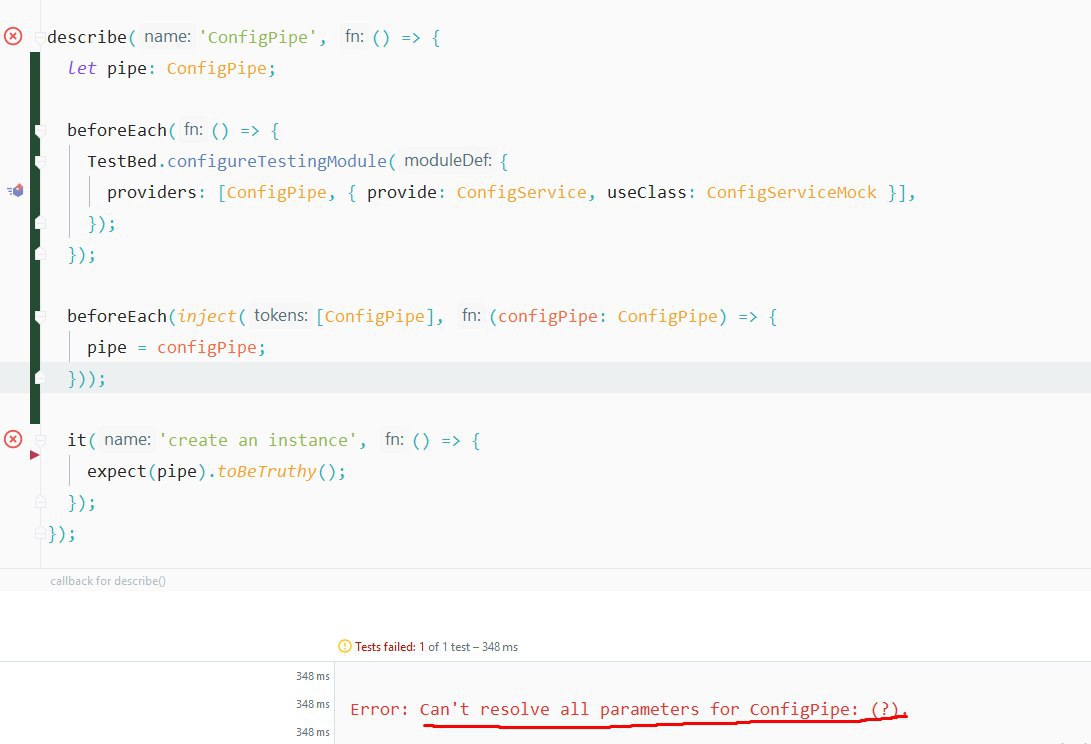1091x744 pixels.
Task: Click the 'ConfigPipe' string in describe
Action: pos(258,37)
